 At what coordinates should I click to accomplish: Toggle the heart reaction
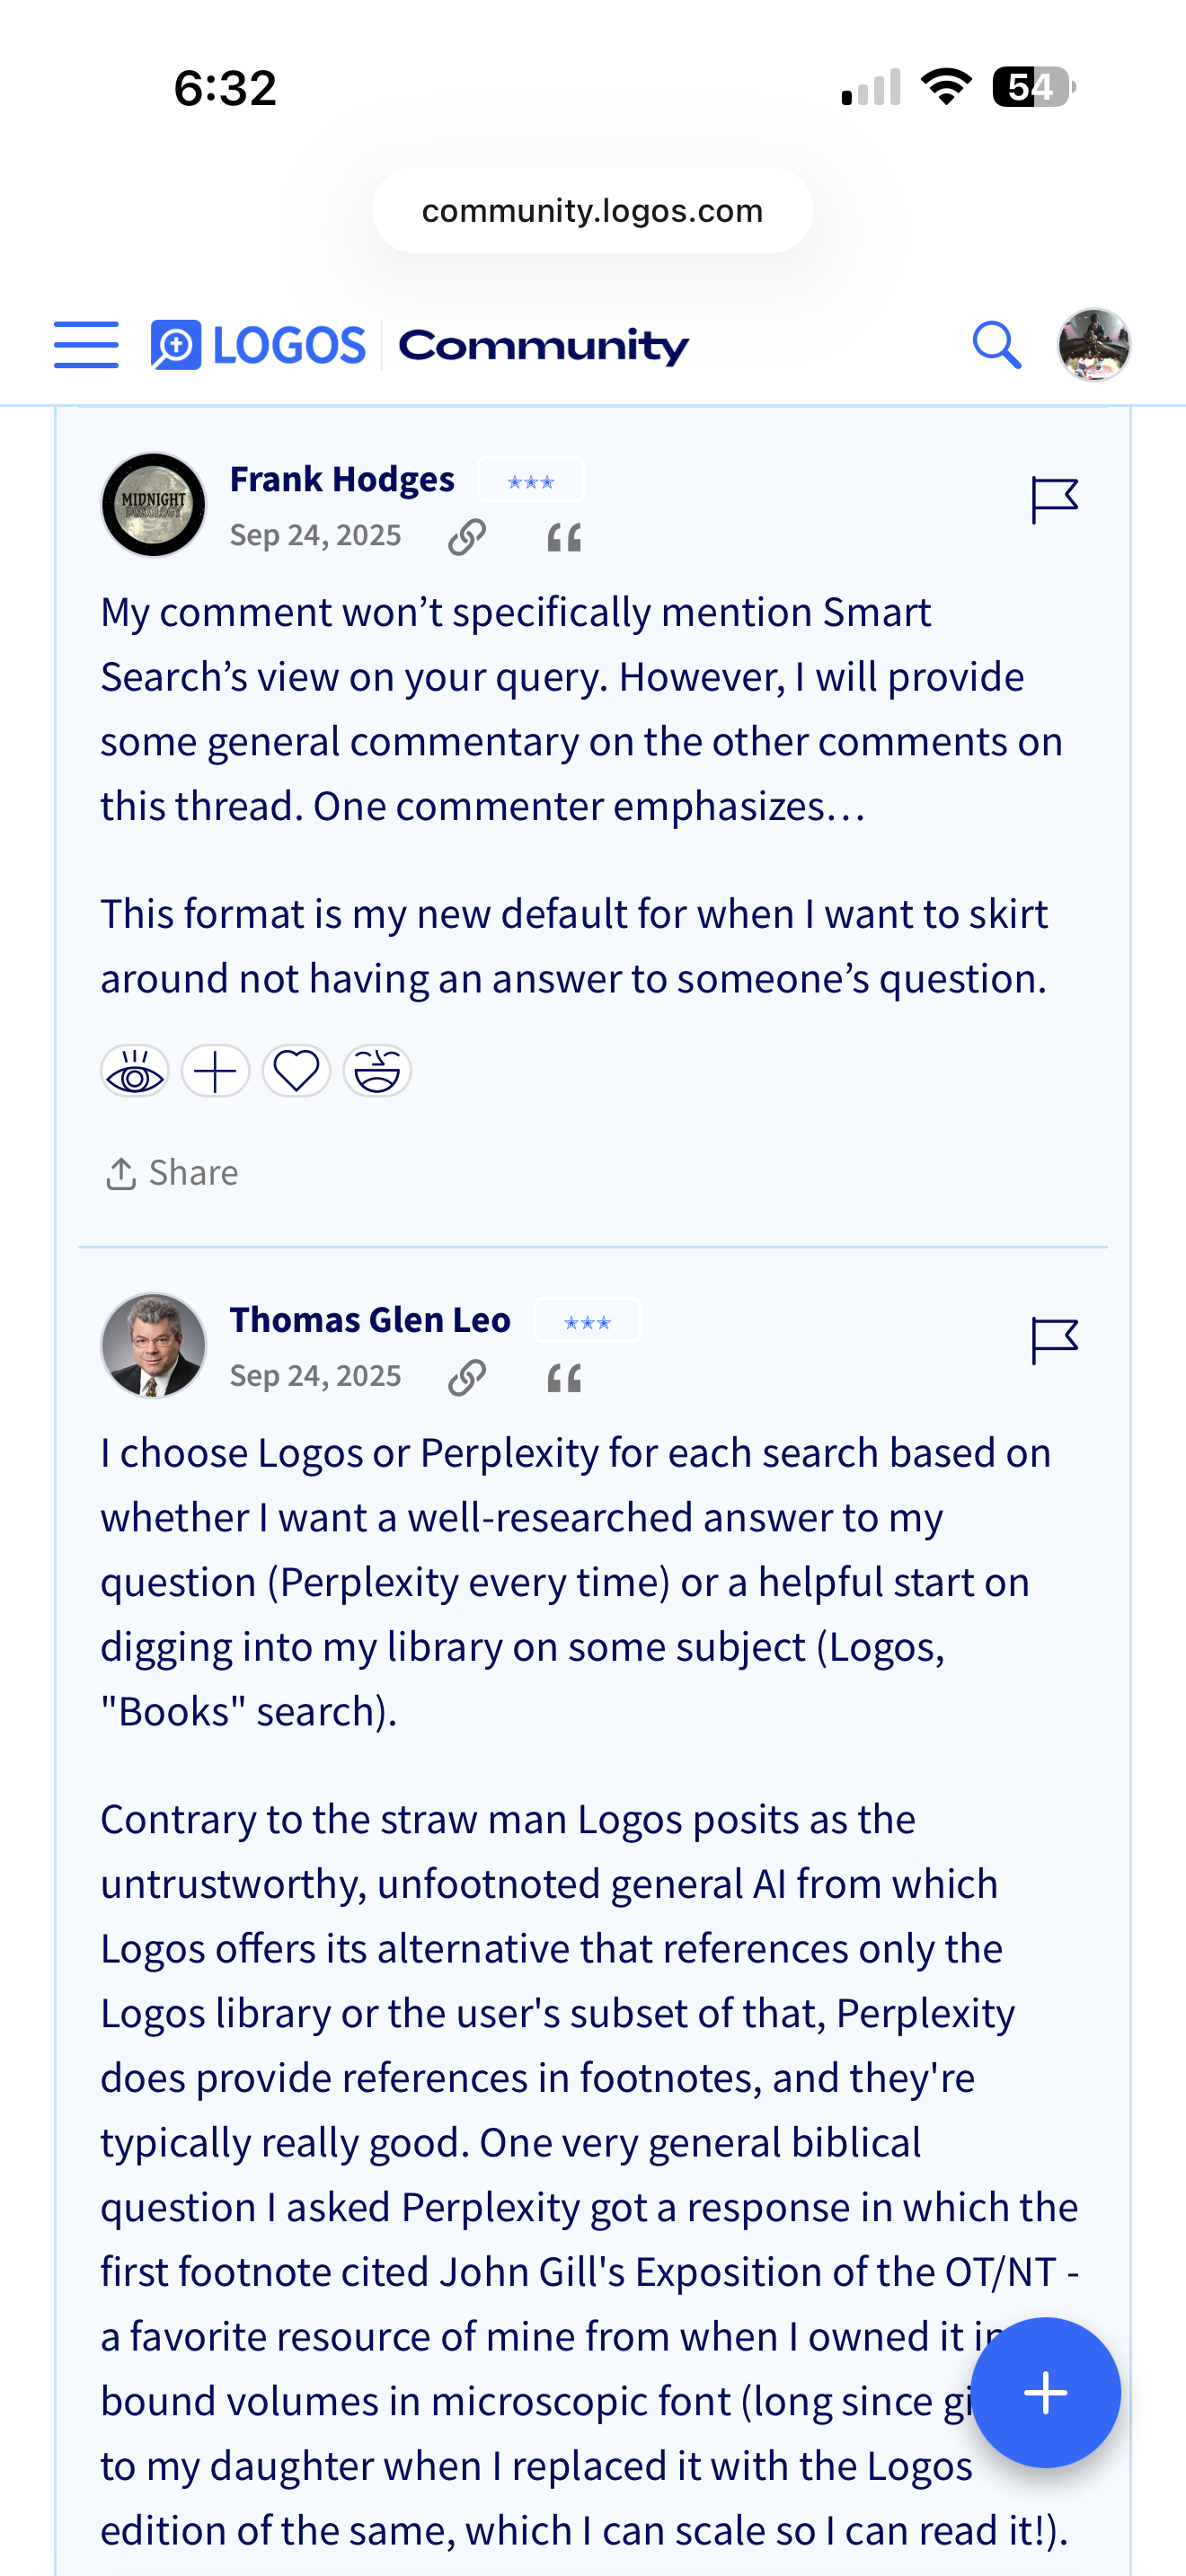click(297, 1071)
